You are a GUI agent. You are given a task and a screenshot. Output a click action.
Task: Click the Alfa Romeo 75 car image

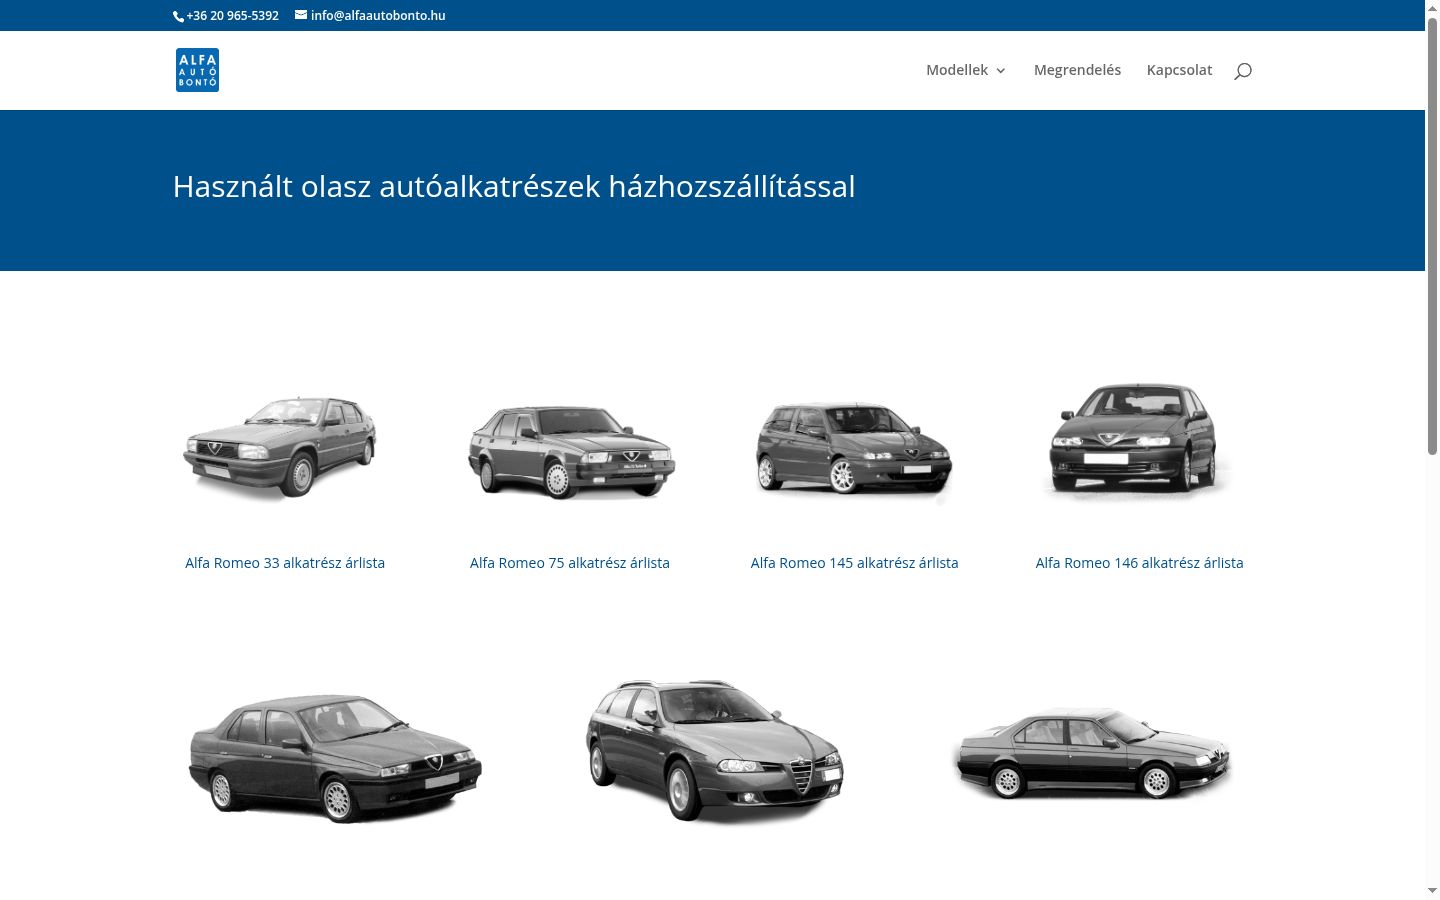click(571, 451)
